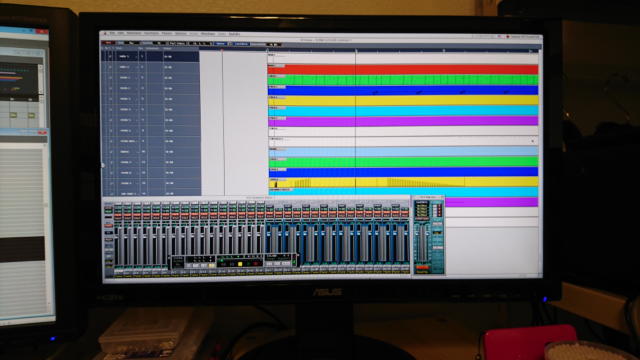This screenshot has width=640, height=360.
Task: Select the purple clip beside the master channel strip
Action: 491,202
